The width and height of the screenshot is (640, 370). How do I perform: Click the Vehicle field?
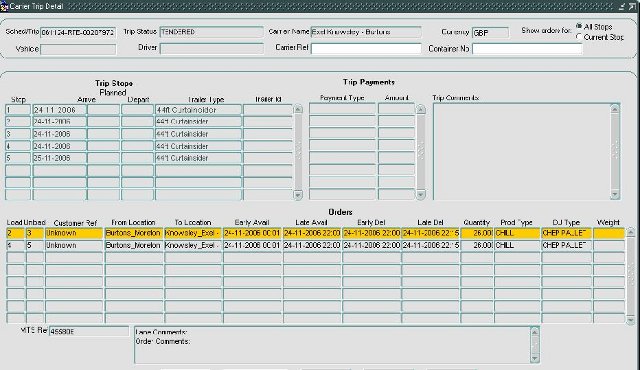(x=78, y=49)
